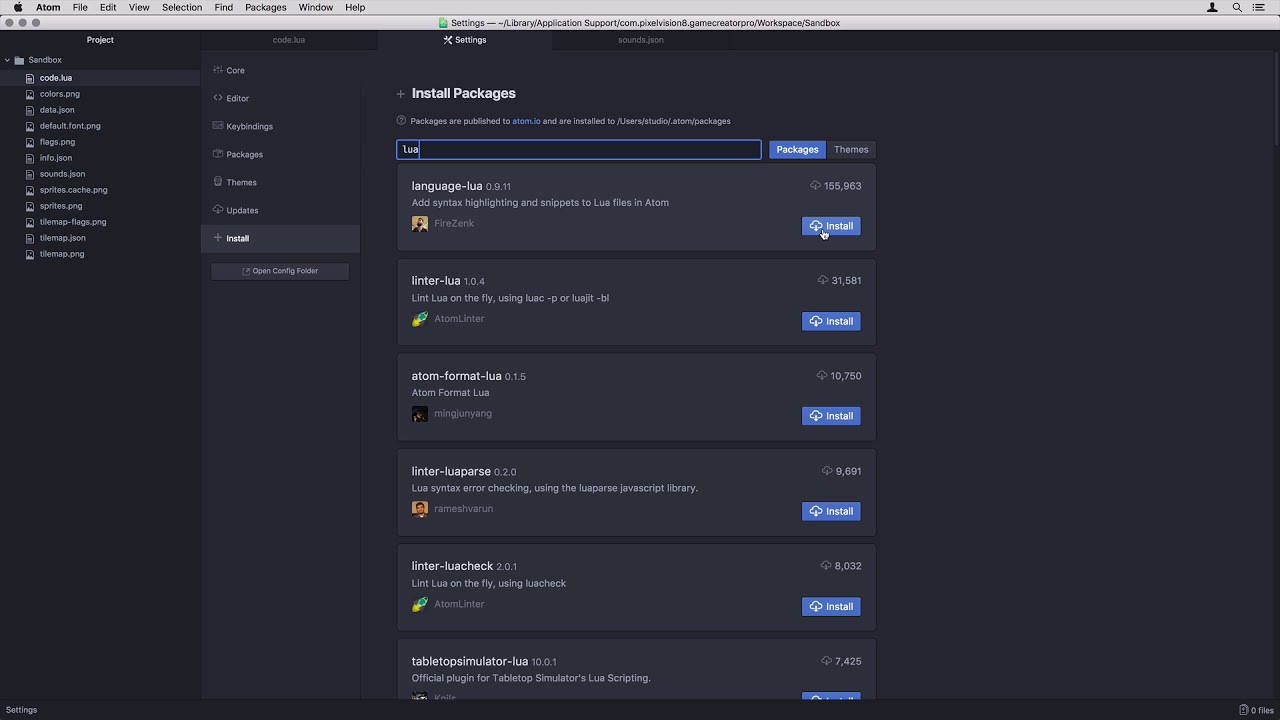The width and height of the screenshot is (1280, 720).
Task: Switch to the sounds.json tab
Action: pyautogui.click(x=641, y=40)
